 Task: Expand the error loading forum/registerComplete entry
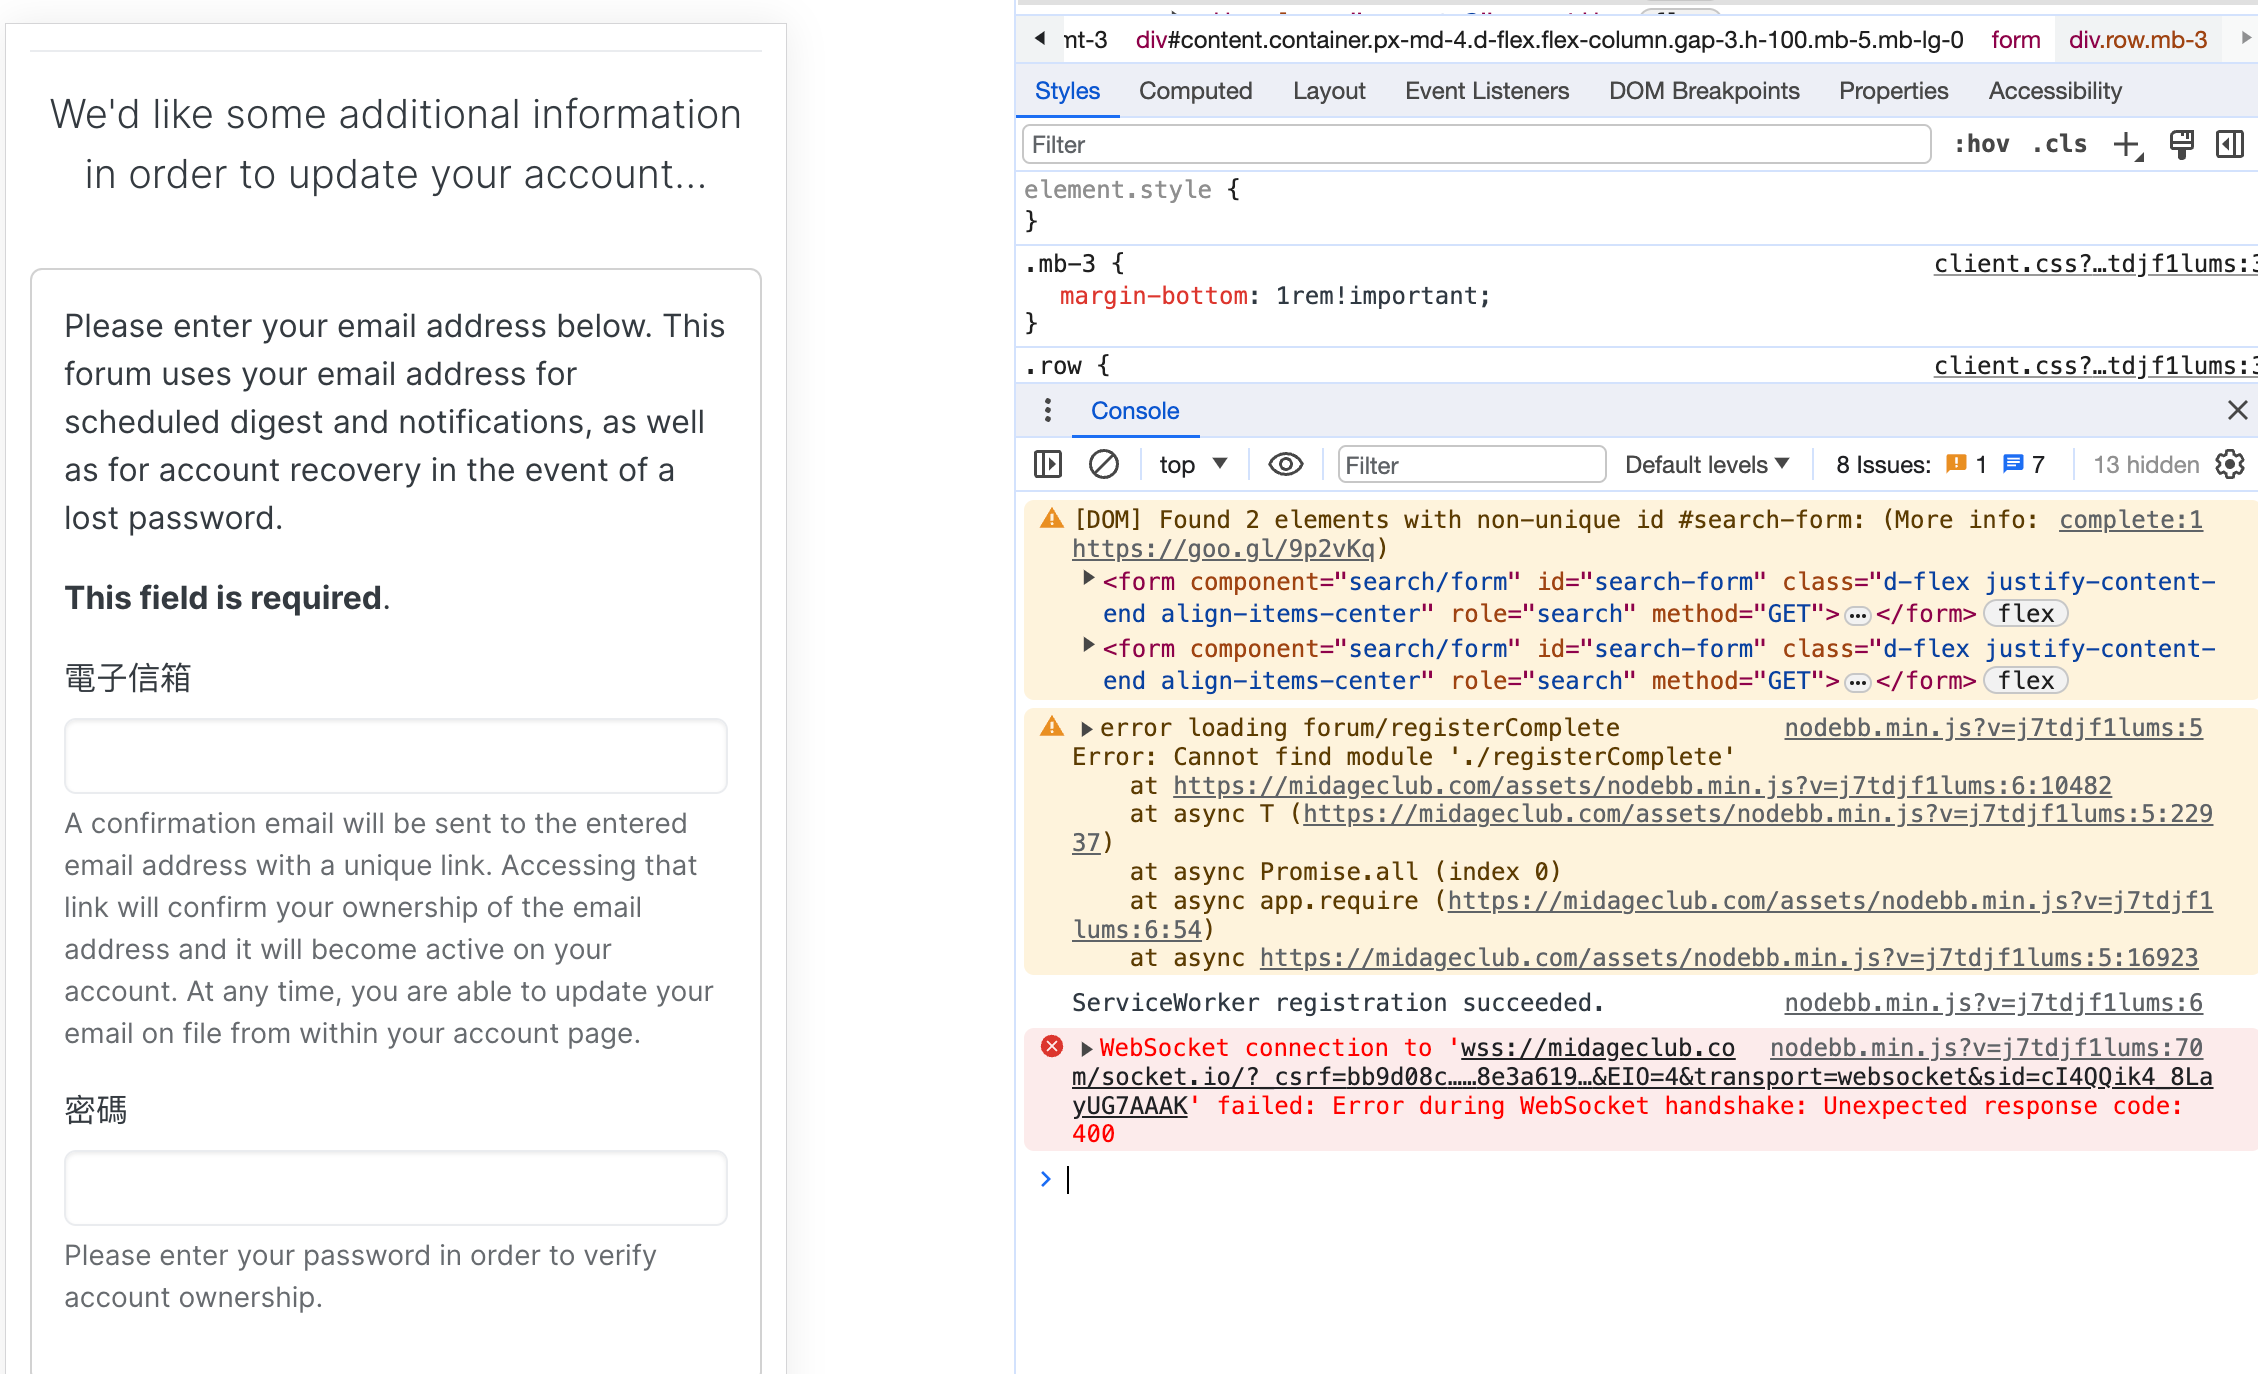point(1086,729)
